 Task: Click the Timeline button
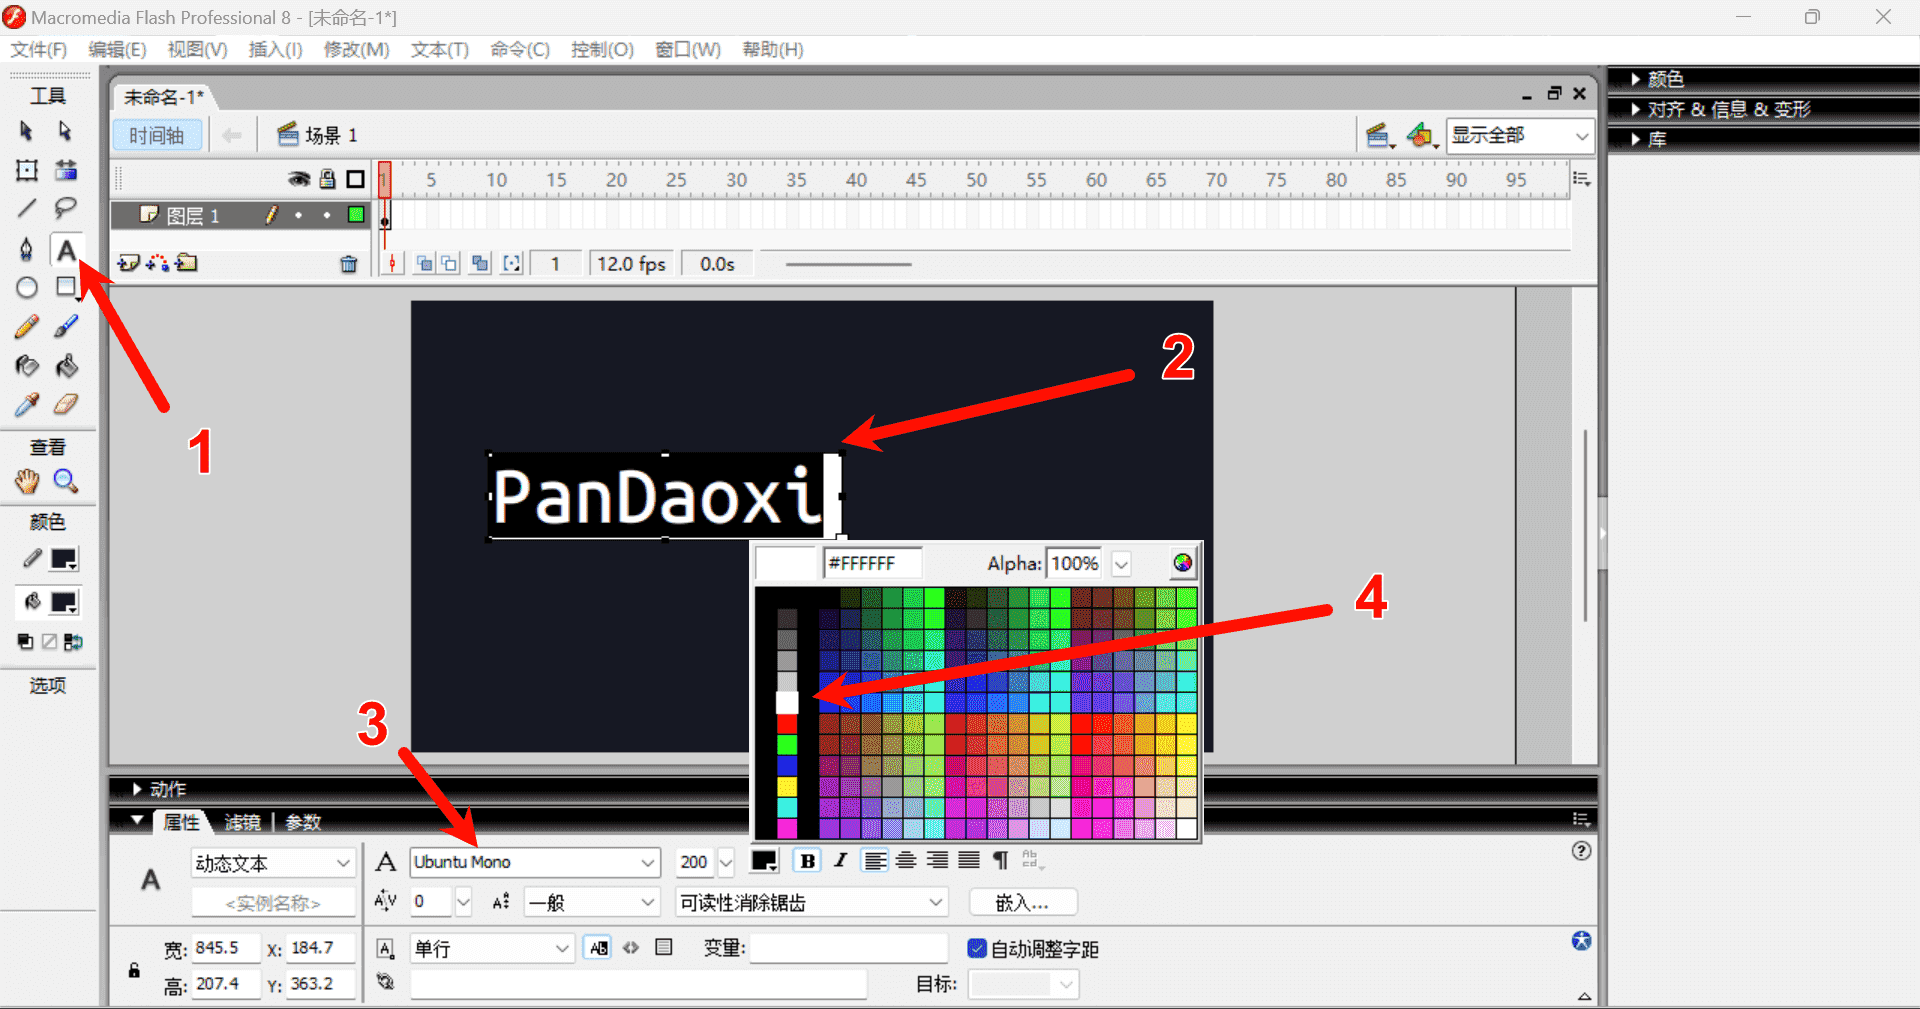click(x=156, y=135)
